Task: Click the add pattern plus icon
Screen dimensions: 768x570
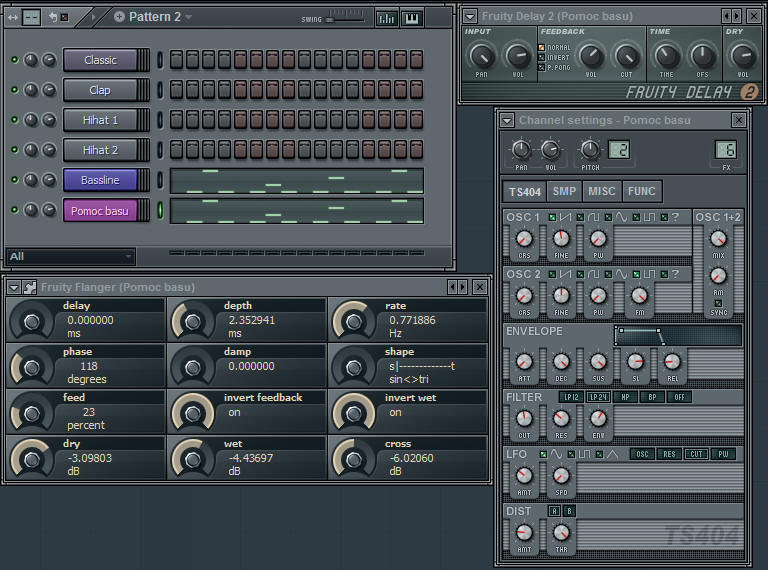Action: 120,17
